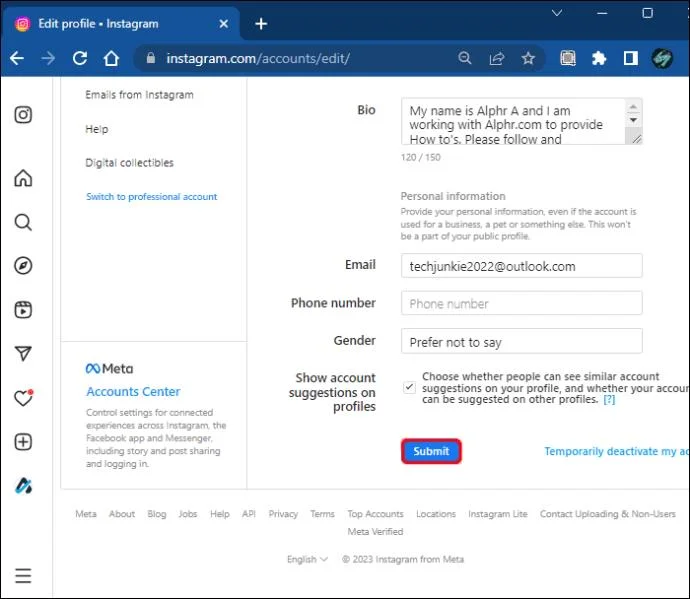Open Locations footer link
The height and width of the screenshot is (599, 690).
436,514
